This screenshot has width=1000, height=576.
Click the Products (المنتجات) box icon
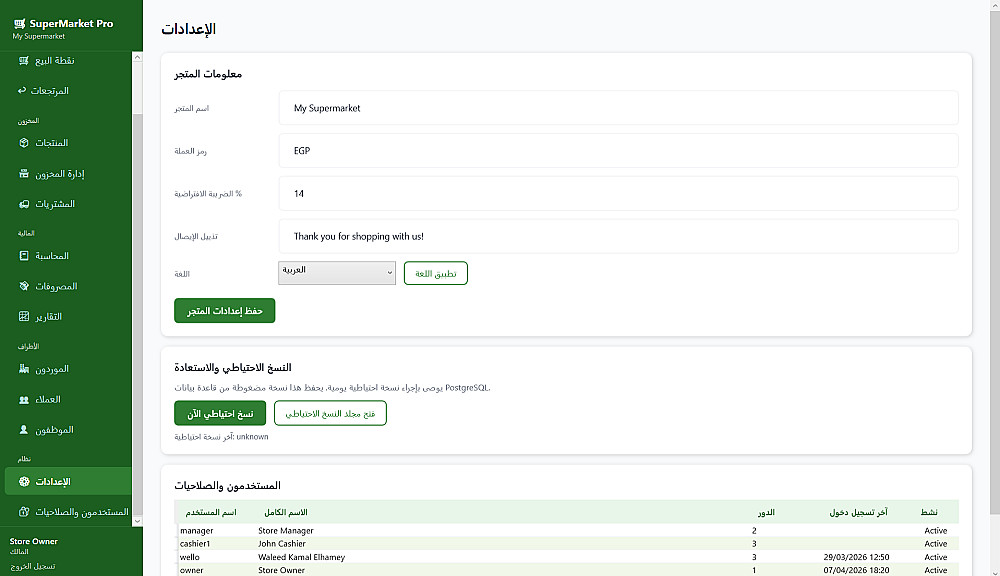click(24, 143)
